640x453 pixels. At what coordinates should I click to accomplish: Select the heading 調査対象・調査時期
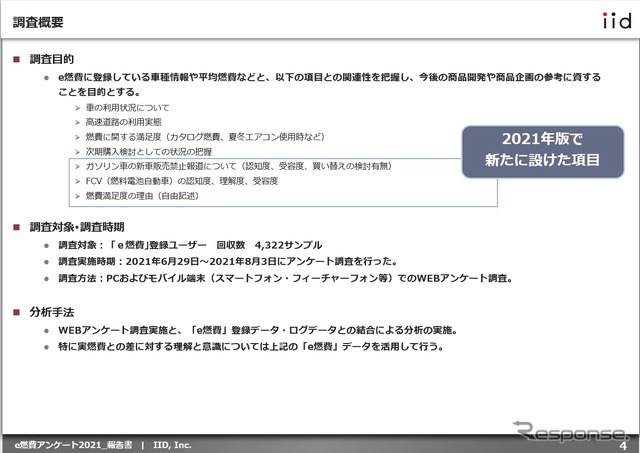(x=77, y=227)
